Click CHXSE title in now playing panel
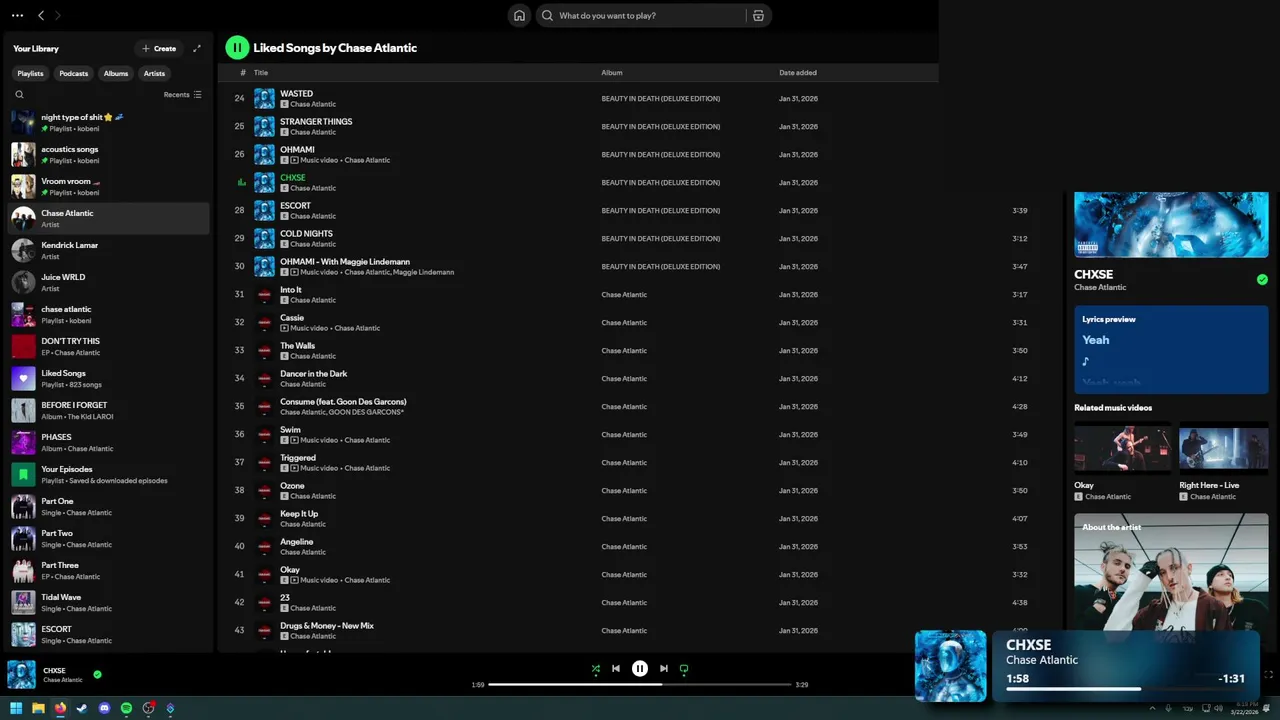The image size is (1280, 720). [1093, 274]
